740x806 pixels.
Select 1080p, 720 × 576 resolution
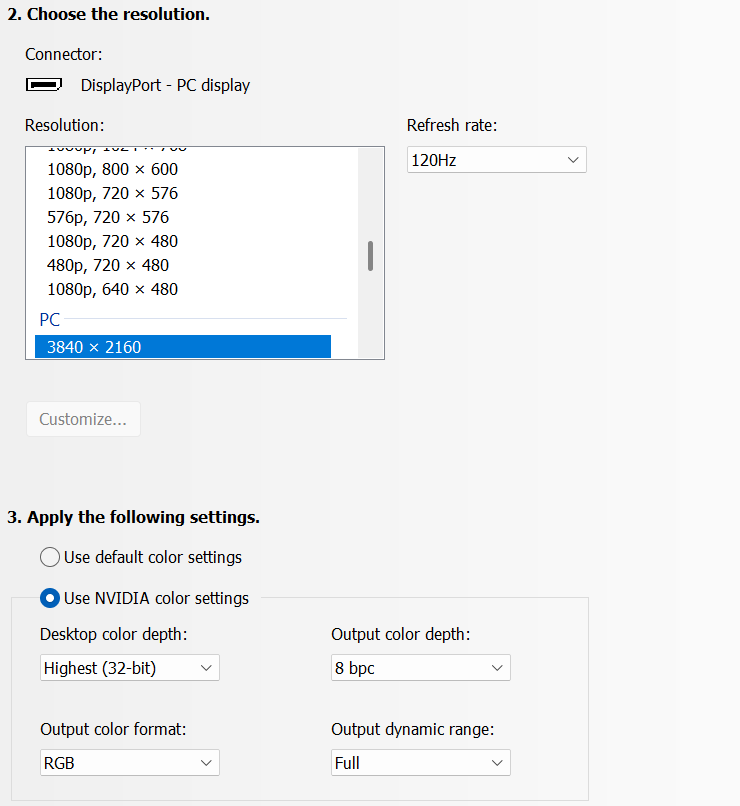click(113, 193)
